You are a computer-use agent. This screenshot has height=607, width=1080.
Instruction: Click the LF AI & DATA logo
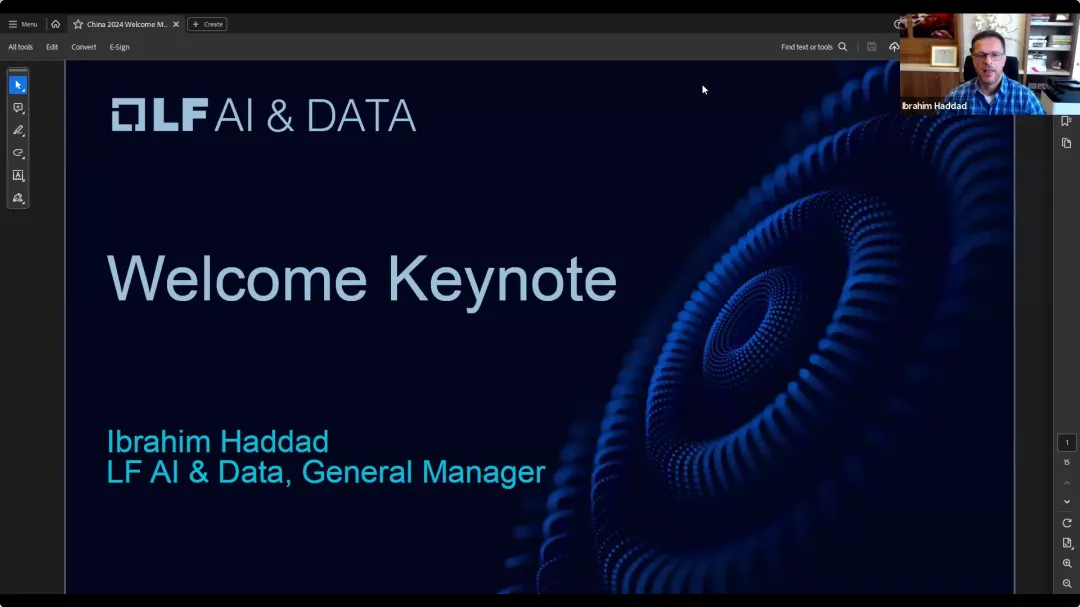(264, 114)
